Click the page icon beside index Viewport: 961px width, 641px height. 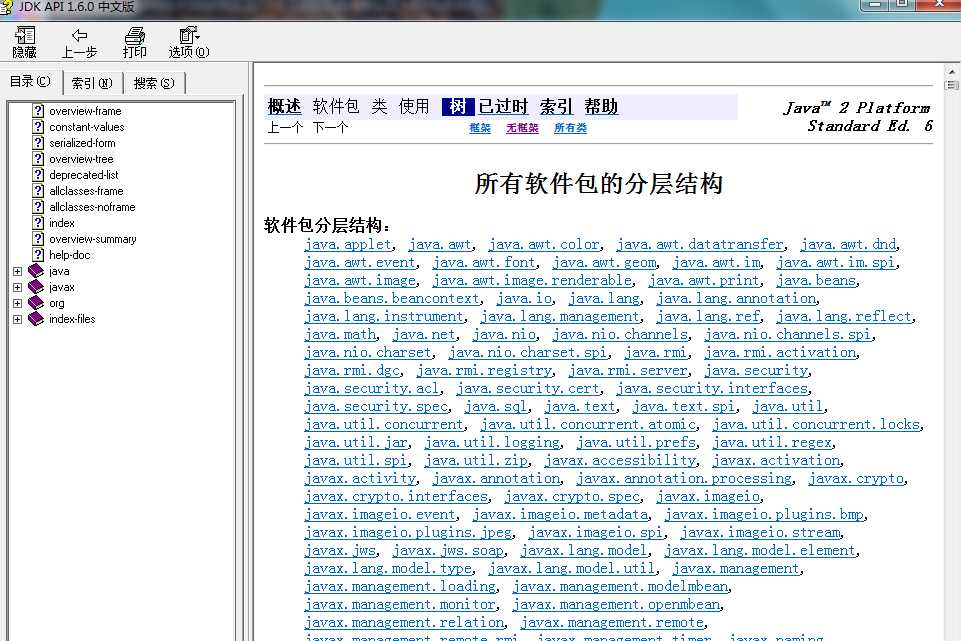(38, 222)
